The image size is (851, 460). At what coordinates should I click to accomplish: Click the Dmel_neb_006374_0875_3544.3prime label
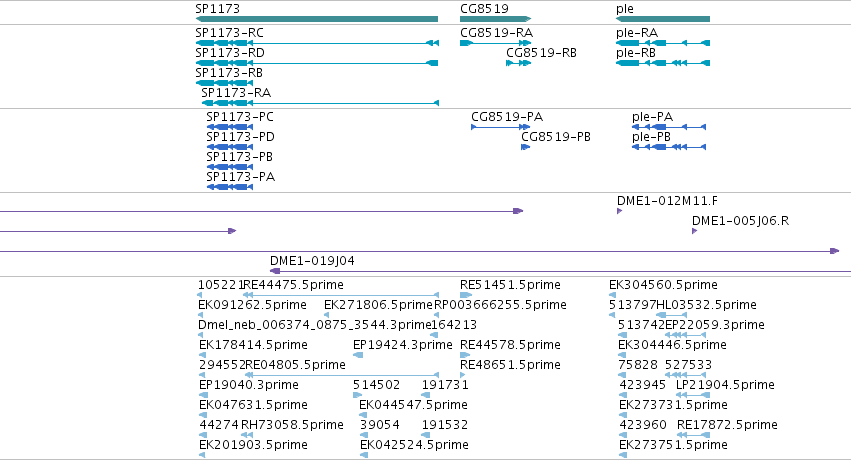point(314,325)
